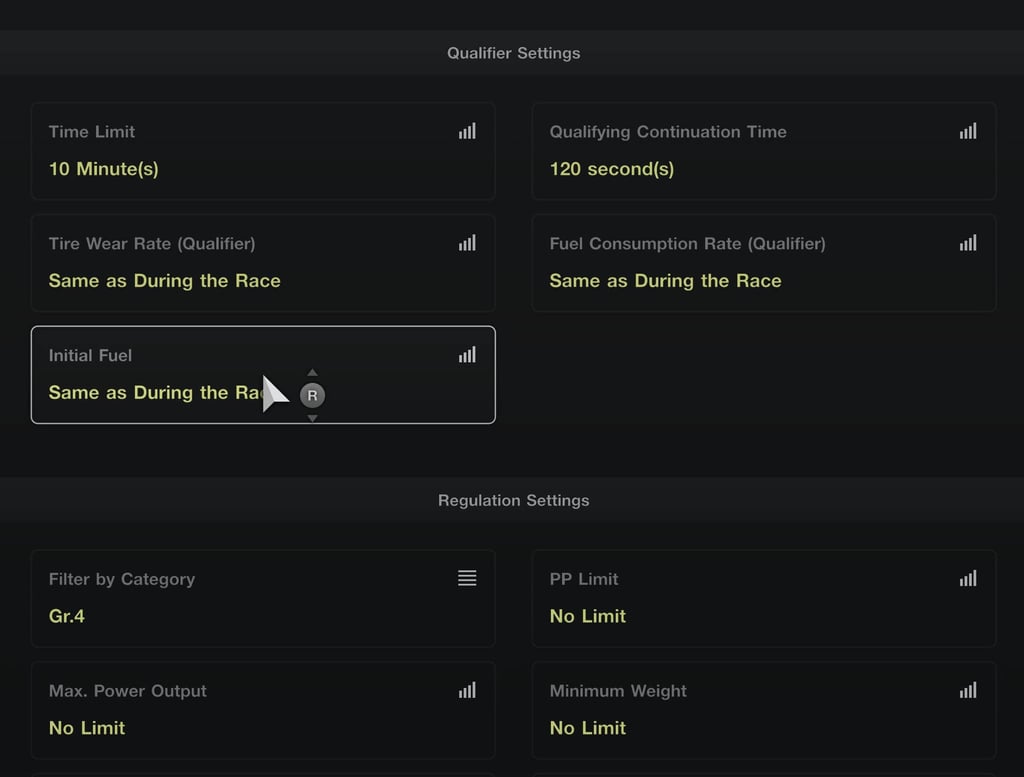Decrease value with down arrow below R
This screenshot has height=777, width=1024.
(x=312, y=418)
